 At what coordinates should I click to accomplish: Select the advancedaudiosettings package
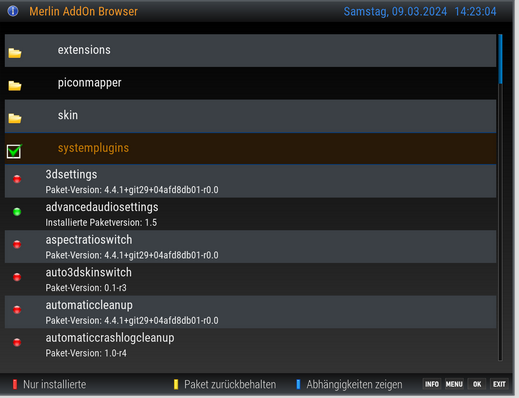(250, 214)
